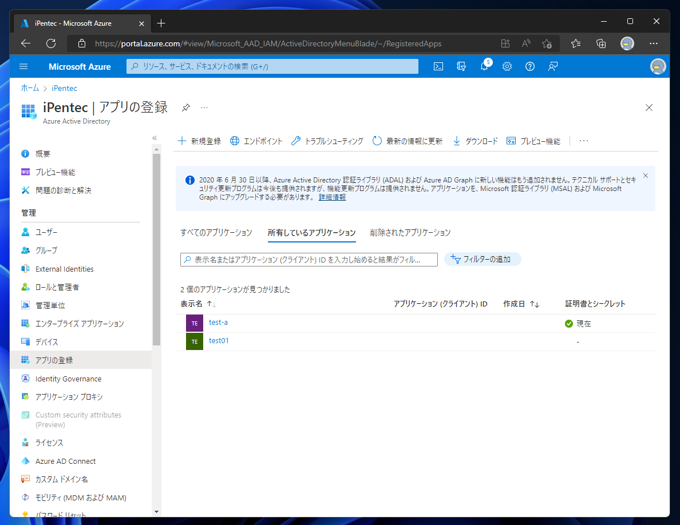Open モビリティ (MDM および MAM) in the left menu
The height and width of the screenshot is (525, 680).
(x=81, y=497)
